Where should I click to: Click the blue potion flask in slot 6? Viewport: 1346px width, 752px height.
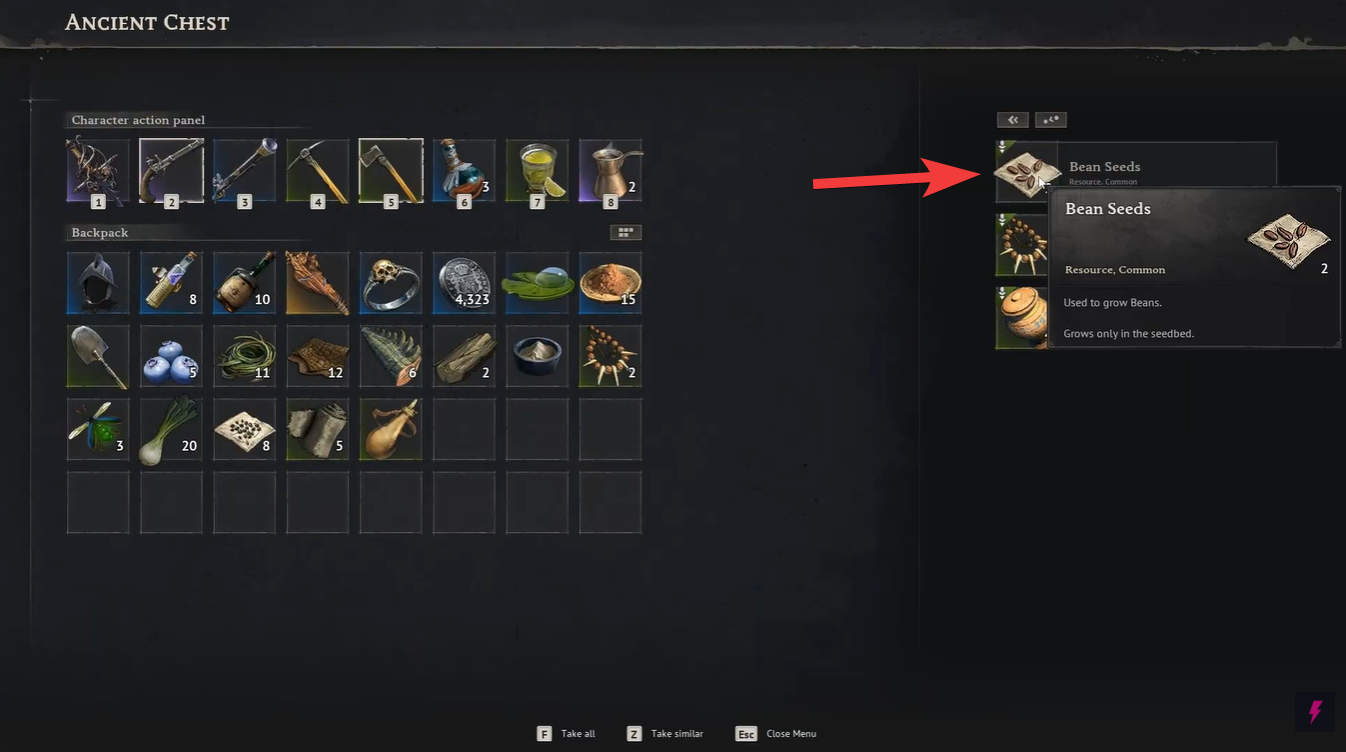coord(464,171)
